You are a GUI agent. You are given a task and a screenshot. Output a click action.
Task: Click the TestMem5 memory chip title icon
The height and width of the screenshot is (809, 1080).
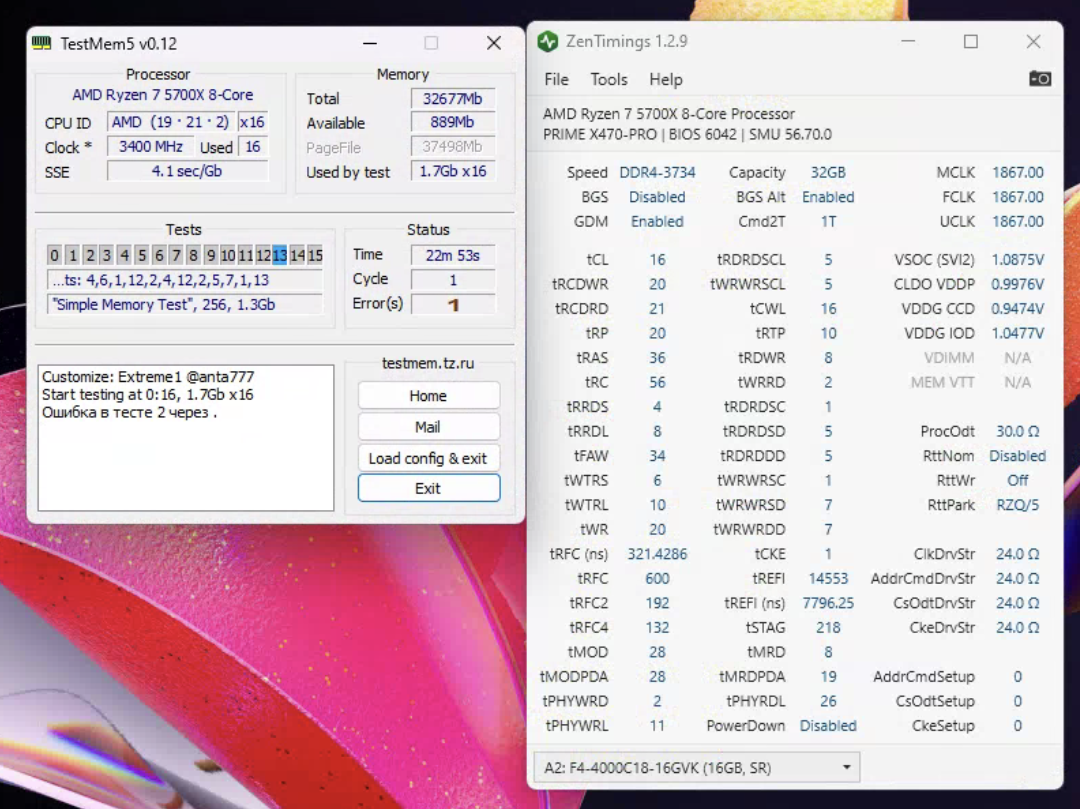pyautogui.click(x=41, y=43)
